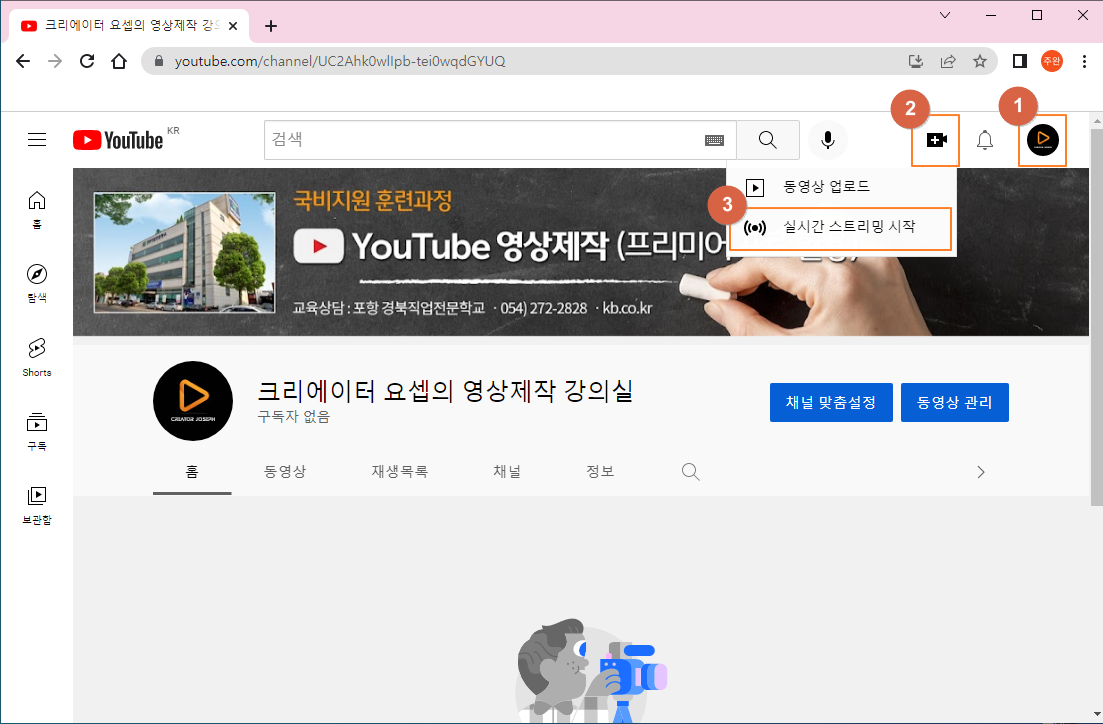This screenshot has width=1103, height=724.
Task: Select 실시간 스트리밍 시작 menu item
Action: pyautogui.click(x=841, y=227)
